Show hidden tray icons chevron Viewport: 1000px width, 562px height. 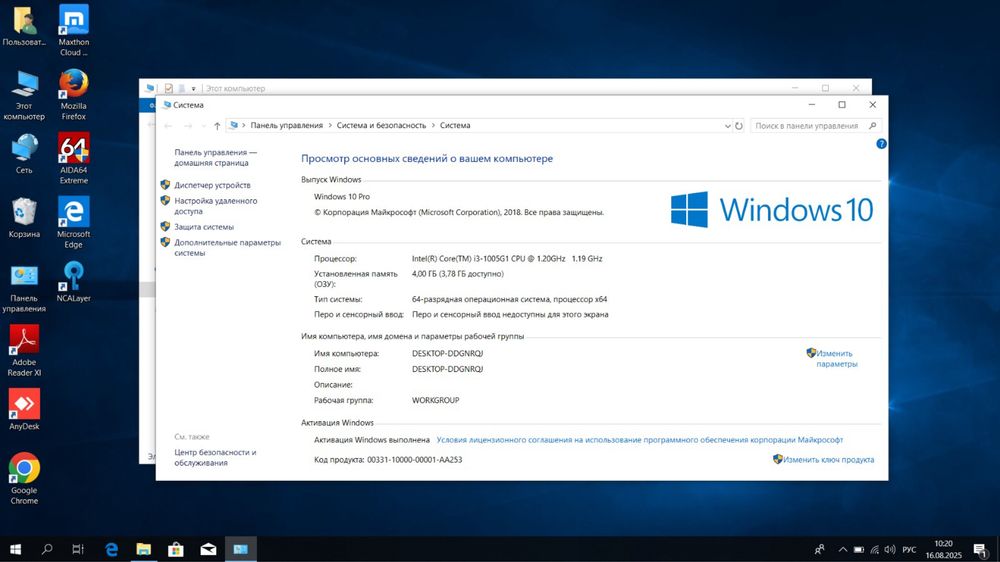point(842,549)
